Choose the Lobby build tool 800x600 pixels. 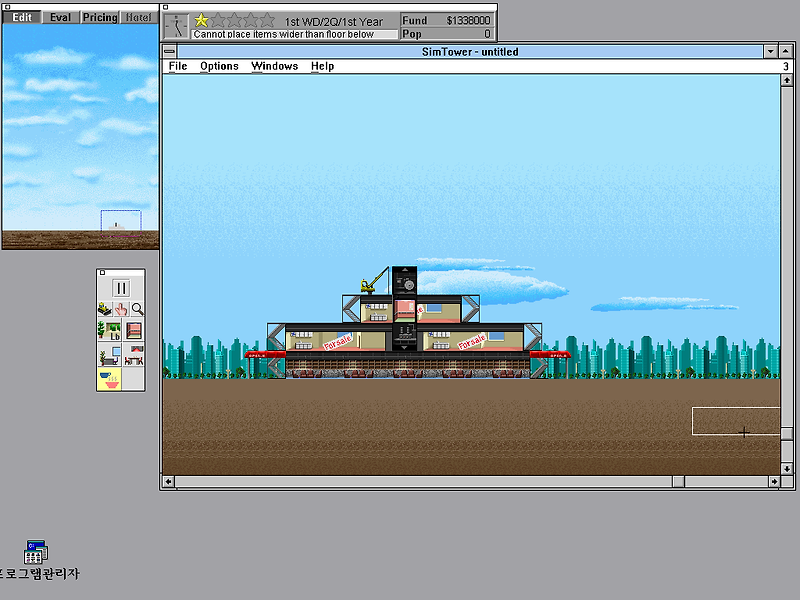[109, 331]
